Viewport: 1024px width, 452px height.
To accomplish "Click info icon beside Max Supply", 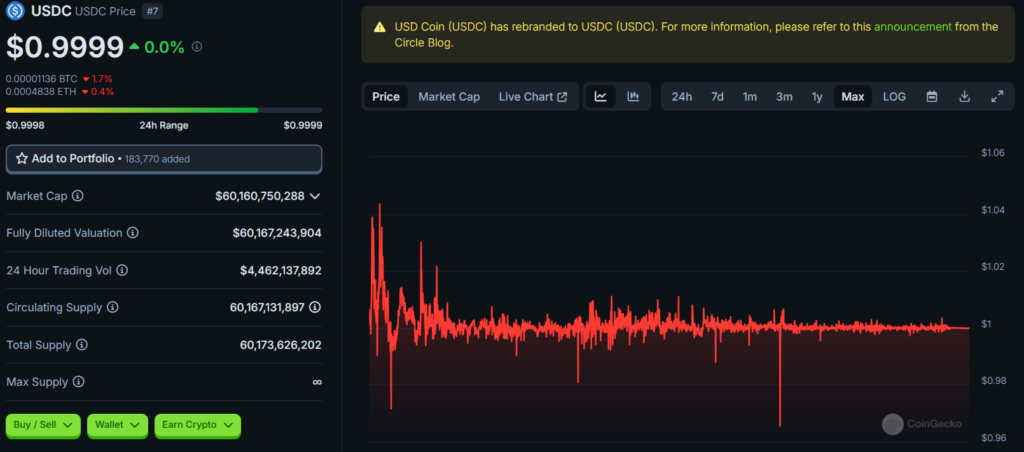I will [x=78, y=381].
